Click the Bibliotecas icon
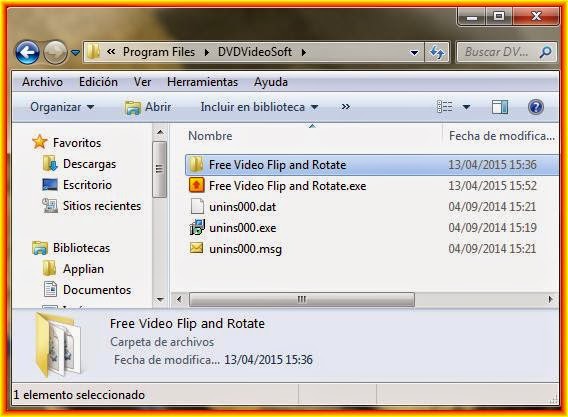This screenshot has width=568, height=417. (x=39, y=248)
